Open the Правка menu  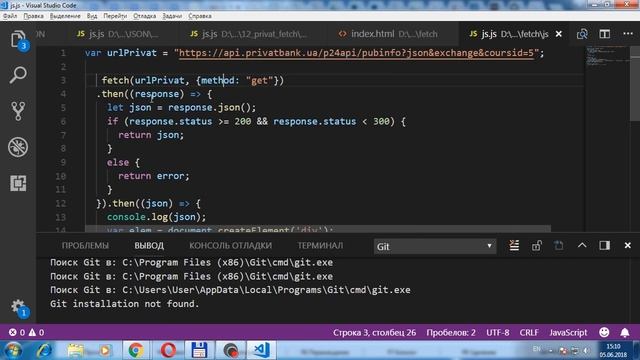click(x=33, y=16)
